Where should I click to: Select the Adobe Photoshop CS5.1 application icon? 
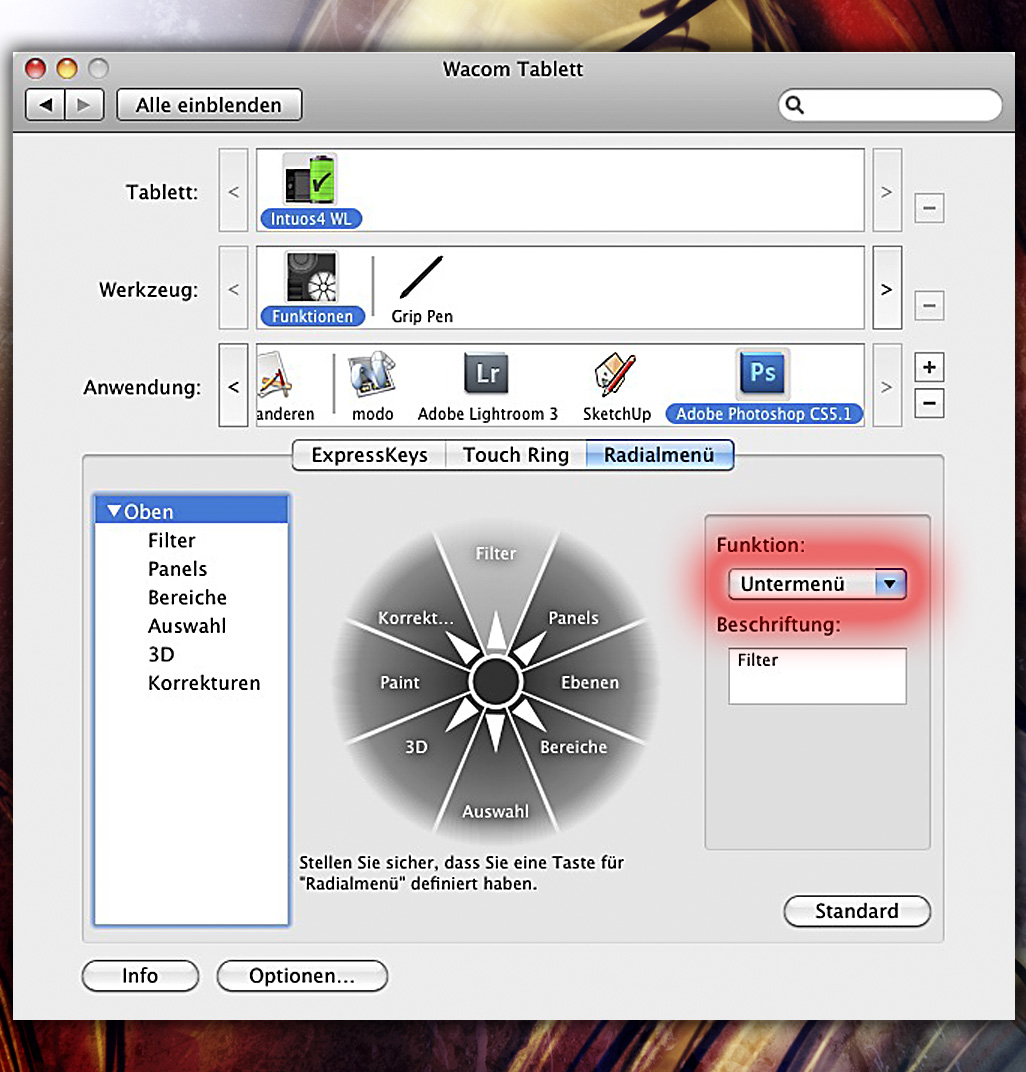[x=762, y=375]
